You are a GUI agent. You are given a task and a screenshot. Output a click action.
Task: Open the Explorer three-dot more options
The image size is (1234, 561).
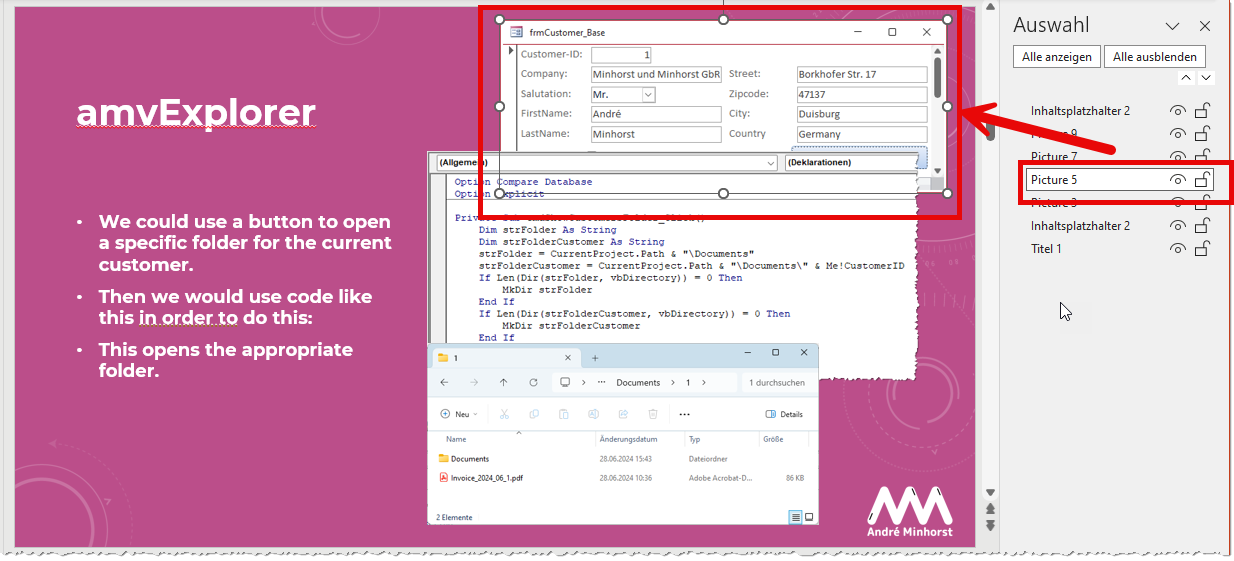pos(684,414)
